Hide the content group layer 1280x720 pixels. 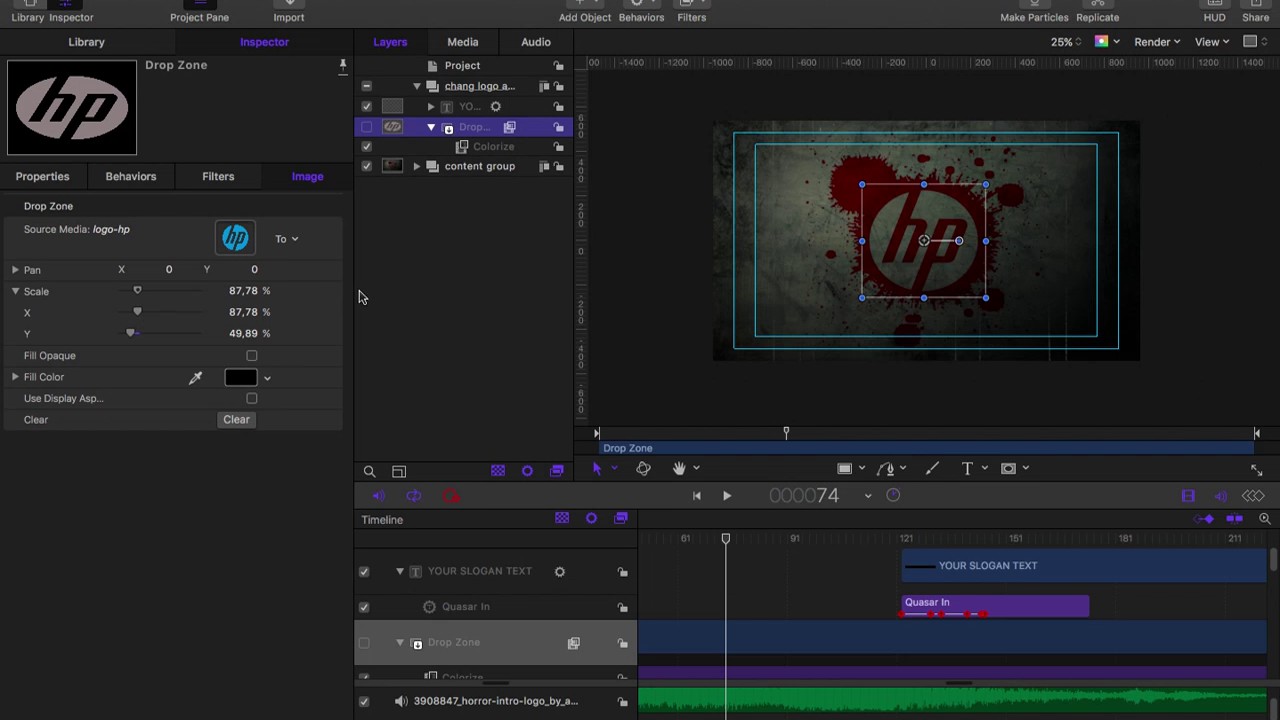coord(366,166)
